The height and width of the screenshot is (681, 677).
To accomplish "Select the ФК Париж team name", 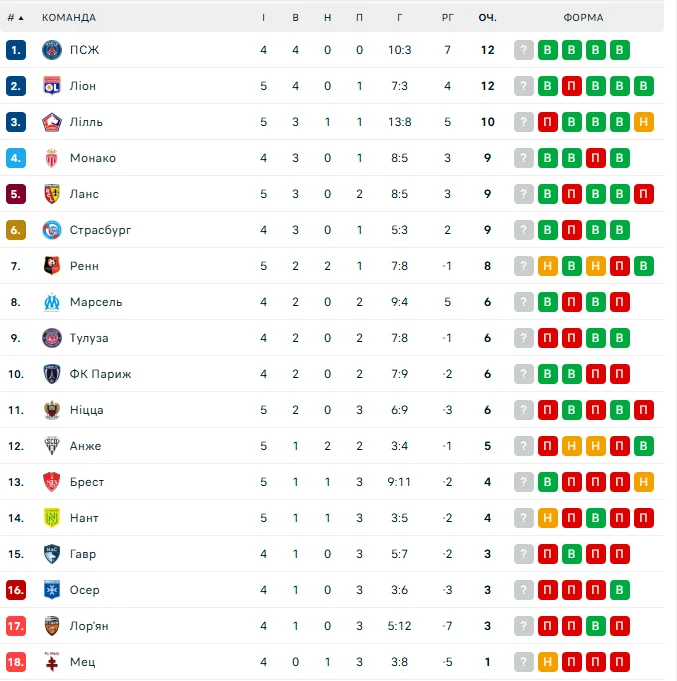I will [x=100, y=374].
